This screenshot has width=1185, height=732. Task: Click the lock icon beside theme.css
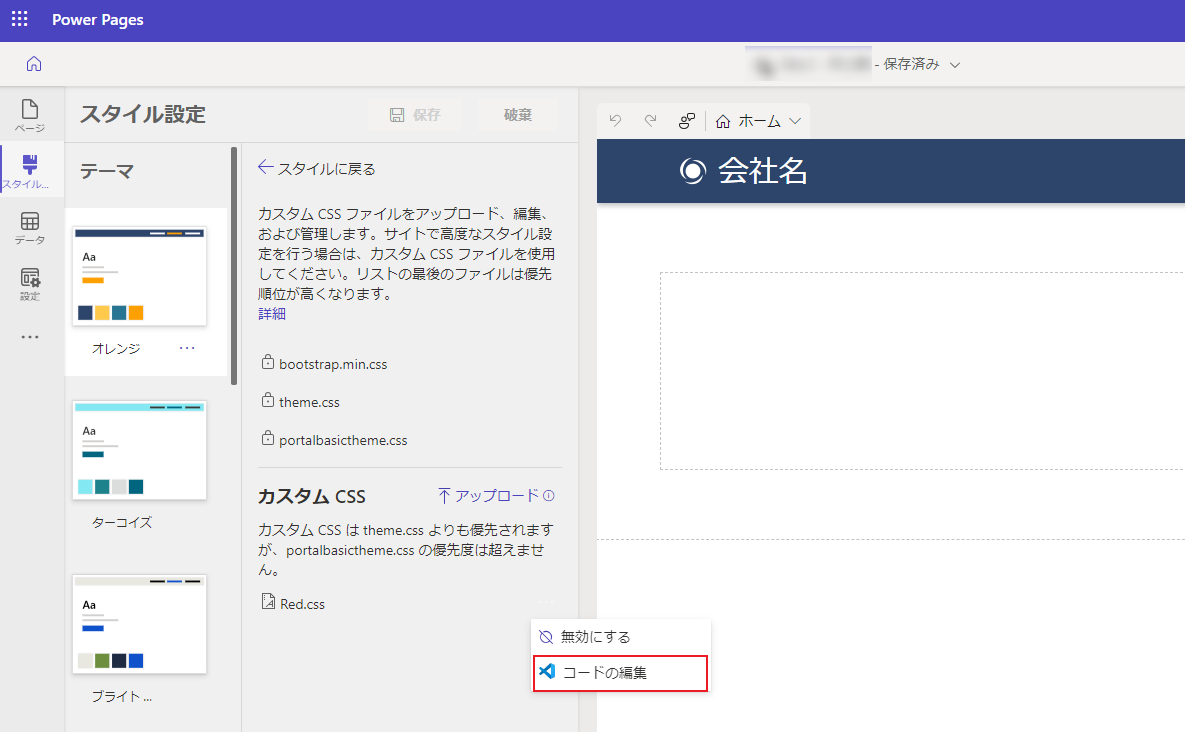pos(268,400)
